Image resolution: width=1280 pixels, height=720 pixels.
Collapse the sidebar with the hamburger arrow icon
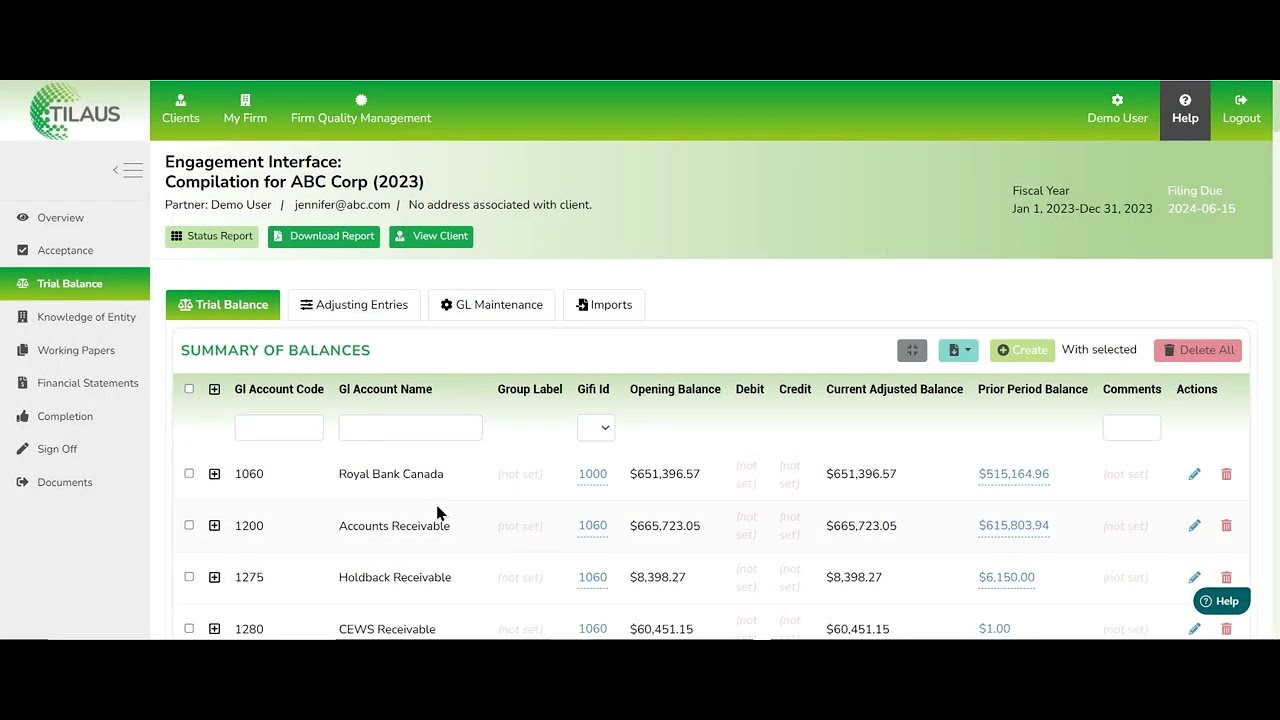pyautogui.click(x=127, y=170)
